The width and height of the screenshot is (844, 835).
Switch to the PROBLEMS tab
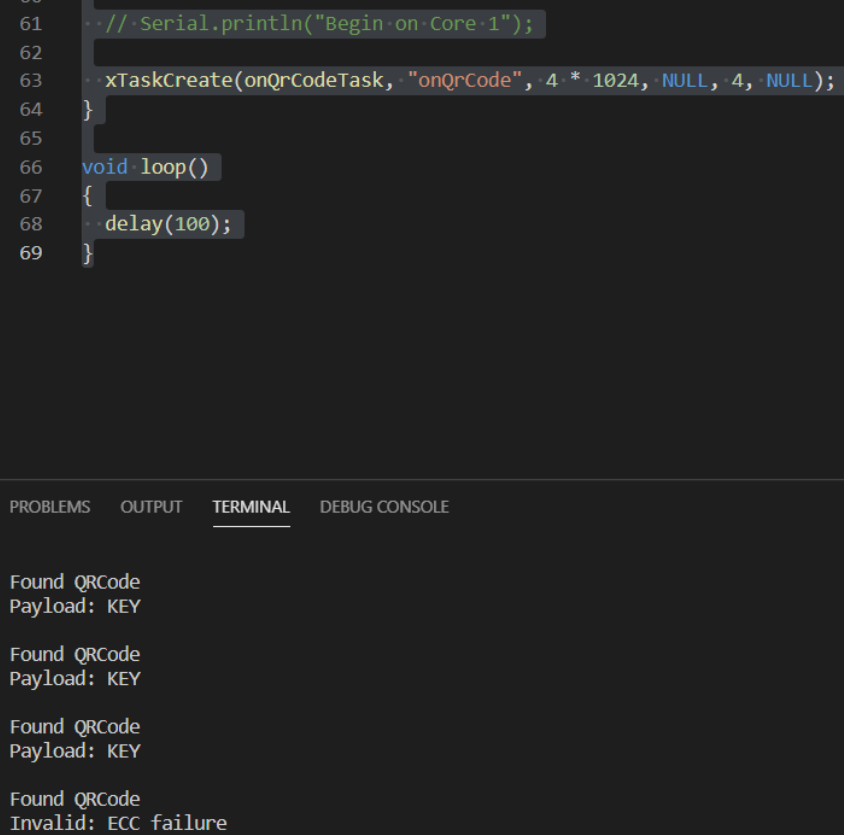[x=50, y=507]
